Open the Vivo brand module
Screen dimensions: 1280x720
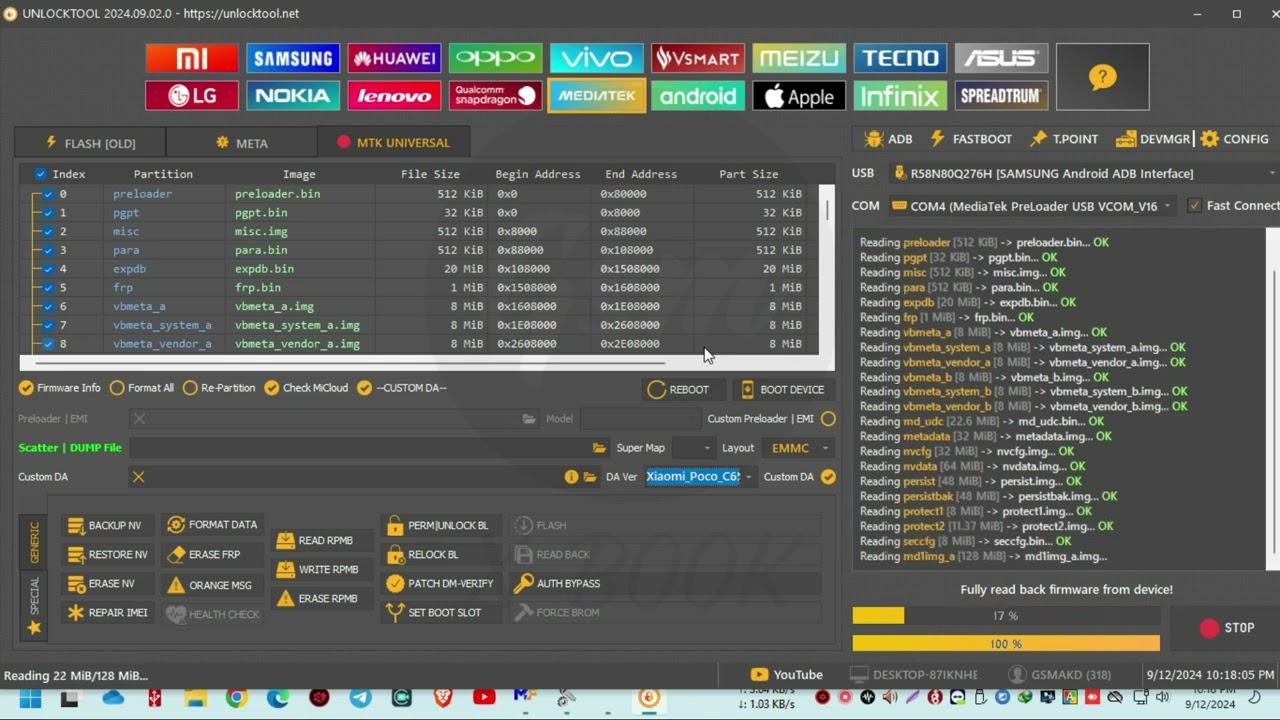pos(596,58)
